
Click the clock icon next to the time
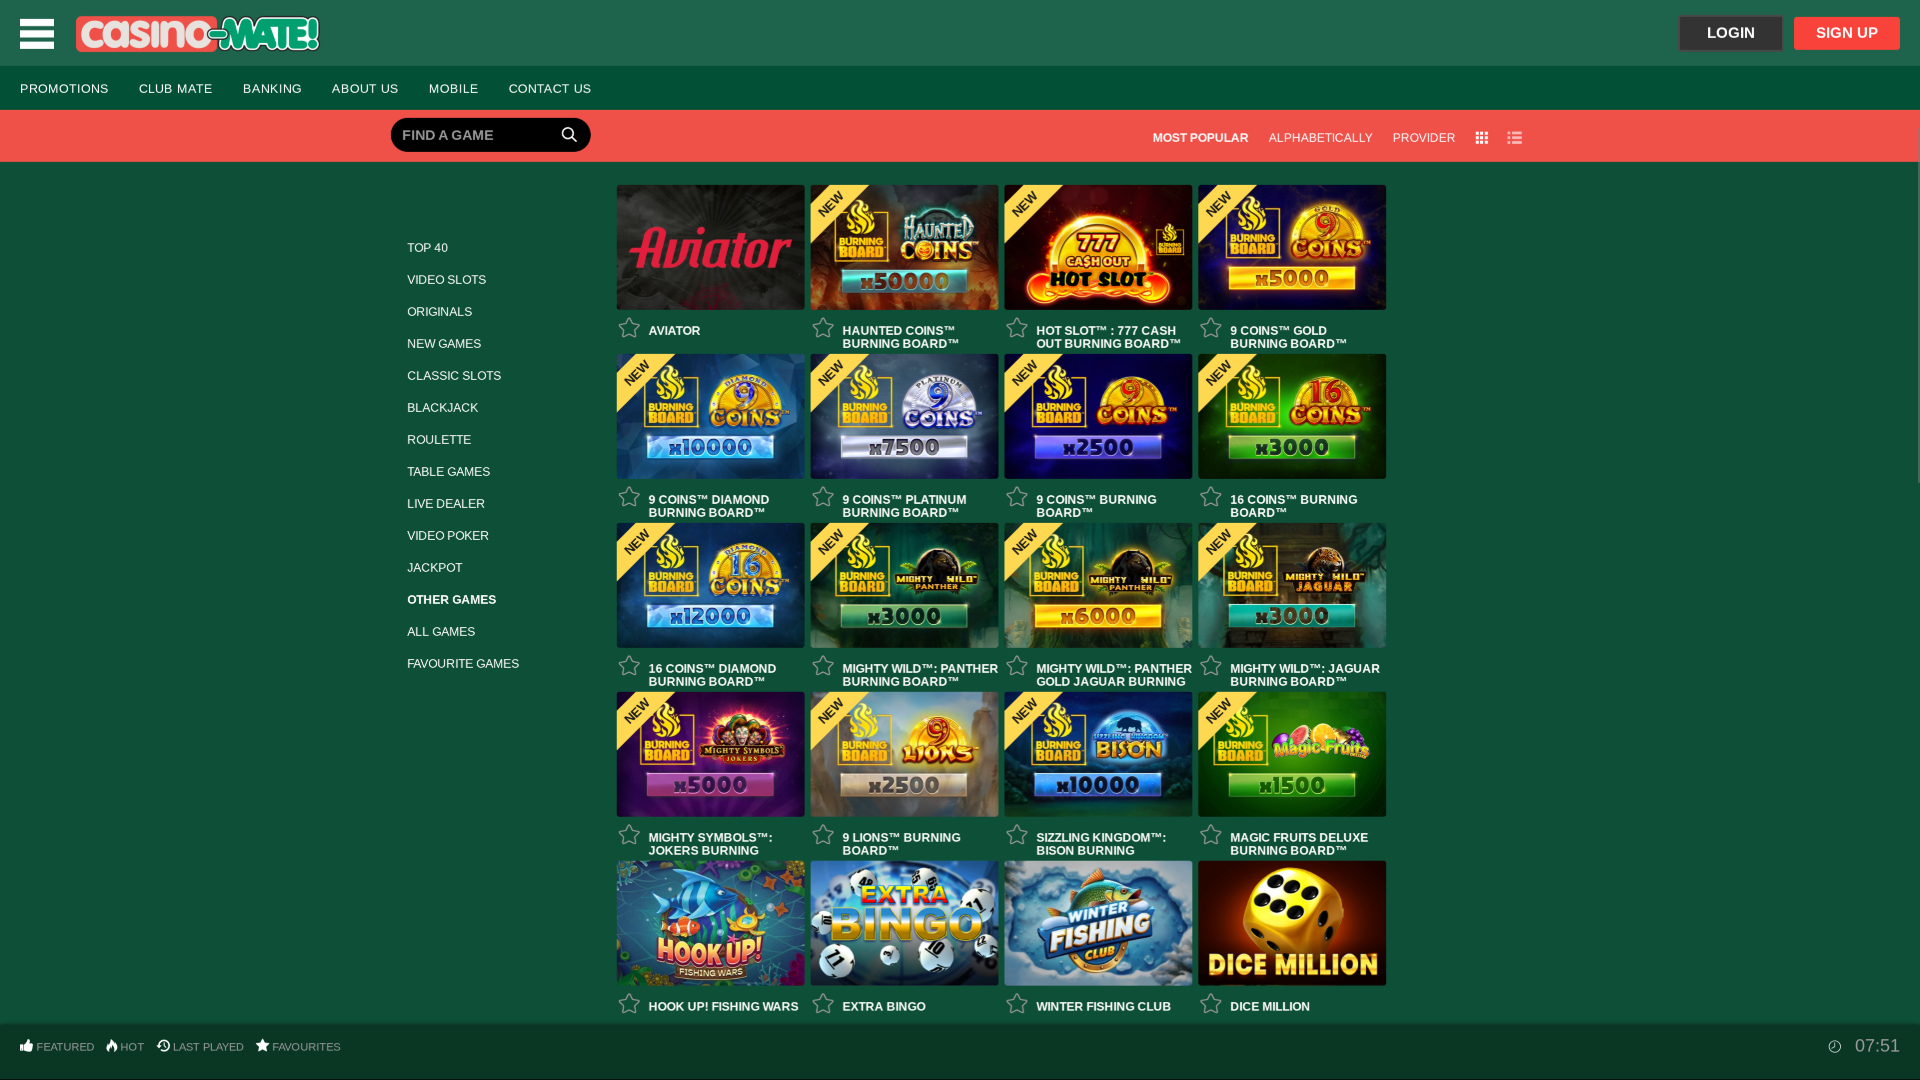(1835, 1046)
